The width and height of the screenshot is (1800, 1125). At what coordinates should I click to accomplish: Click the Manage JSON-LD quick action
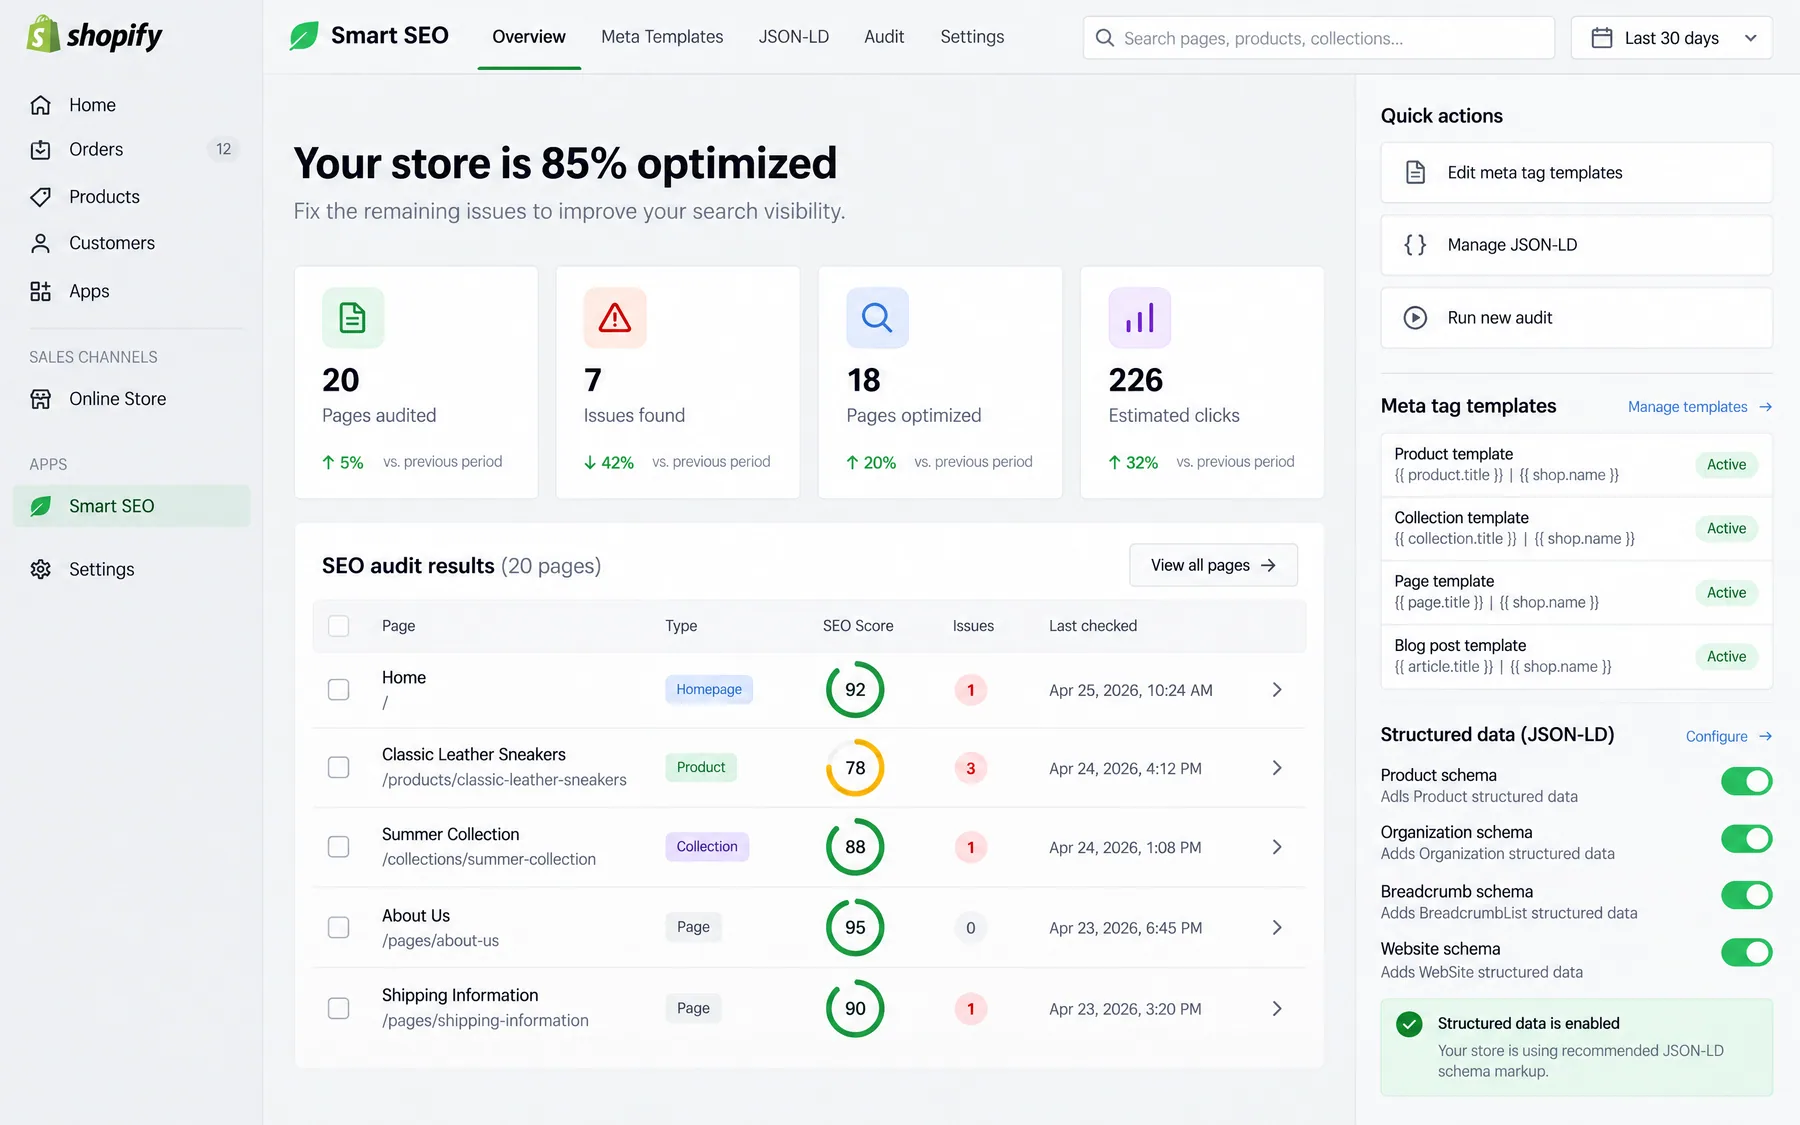tap(1576, 245)
